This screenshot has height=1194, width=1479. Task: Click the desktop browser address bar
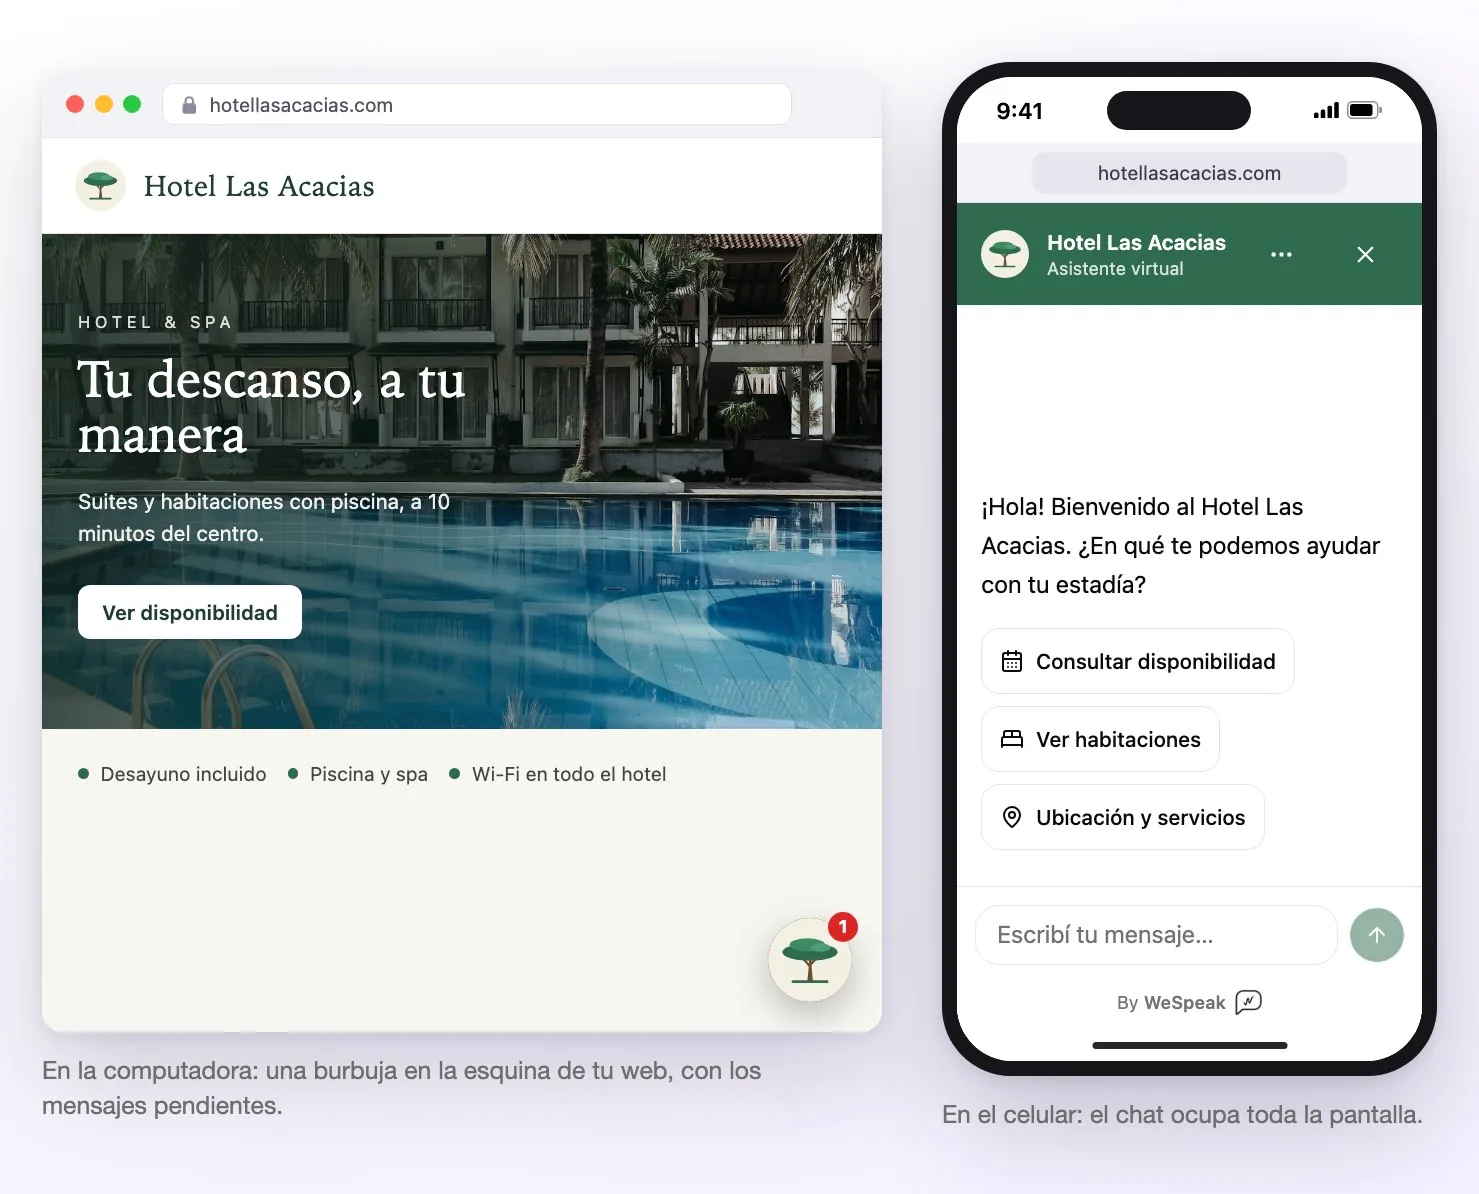point(477,104)
